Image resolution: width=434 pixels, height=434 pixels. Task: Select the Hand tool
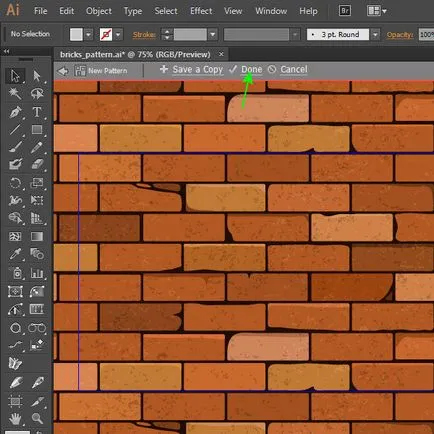click(15, 418)
